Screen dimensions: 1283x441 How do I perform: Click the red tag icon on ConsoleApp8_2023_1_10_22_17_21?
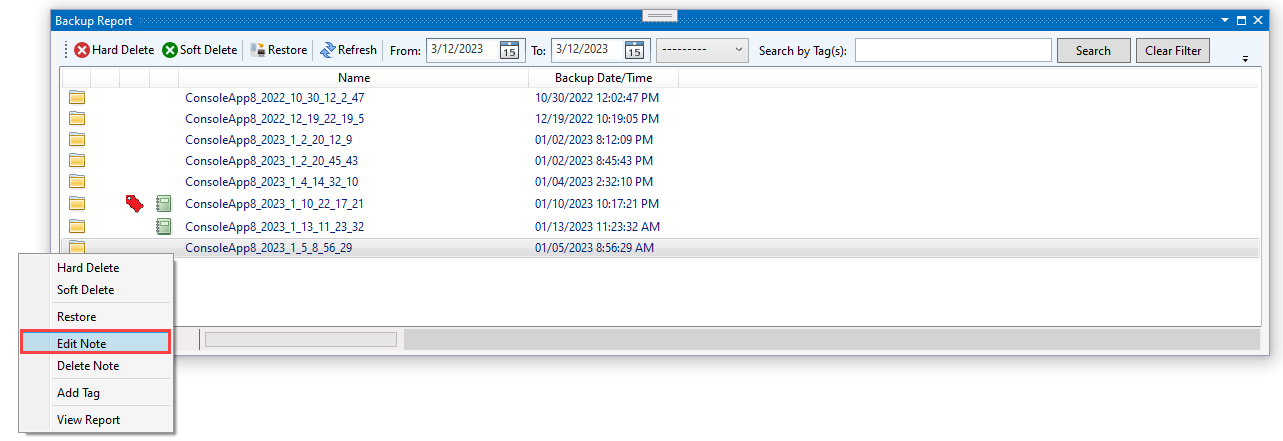coord(134,204)
